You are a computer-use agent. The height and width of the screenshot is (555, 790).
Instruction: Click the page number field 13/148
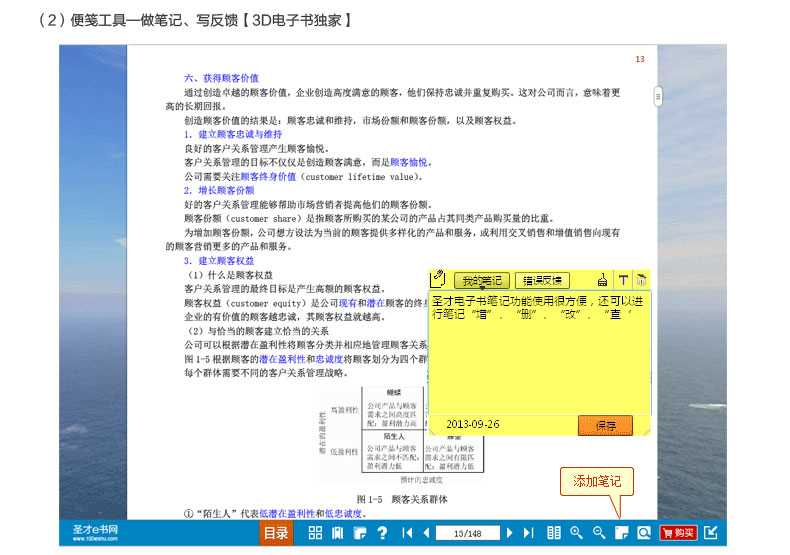tap(467, 533)
